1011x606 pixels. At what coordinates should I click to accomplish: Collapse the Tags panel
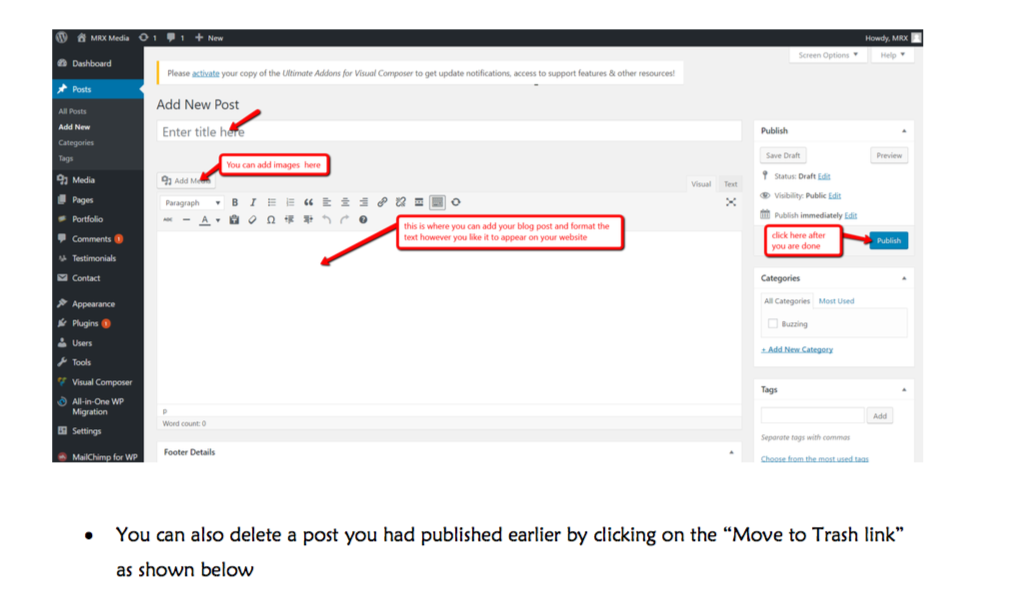[904, 390]
